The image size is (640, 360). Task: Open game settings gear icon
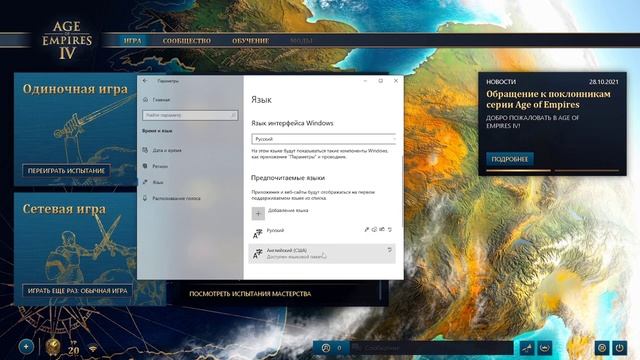tap(602, 348)
